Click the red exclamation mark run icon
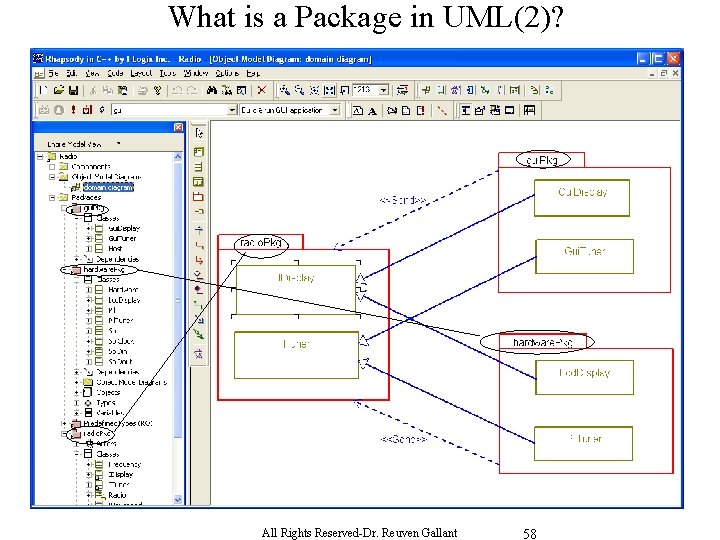The image size is (720, 540). pyautogui.click(x=73, y=110)
